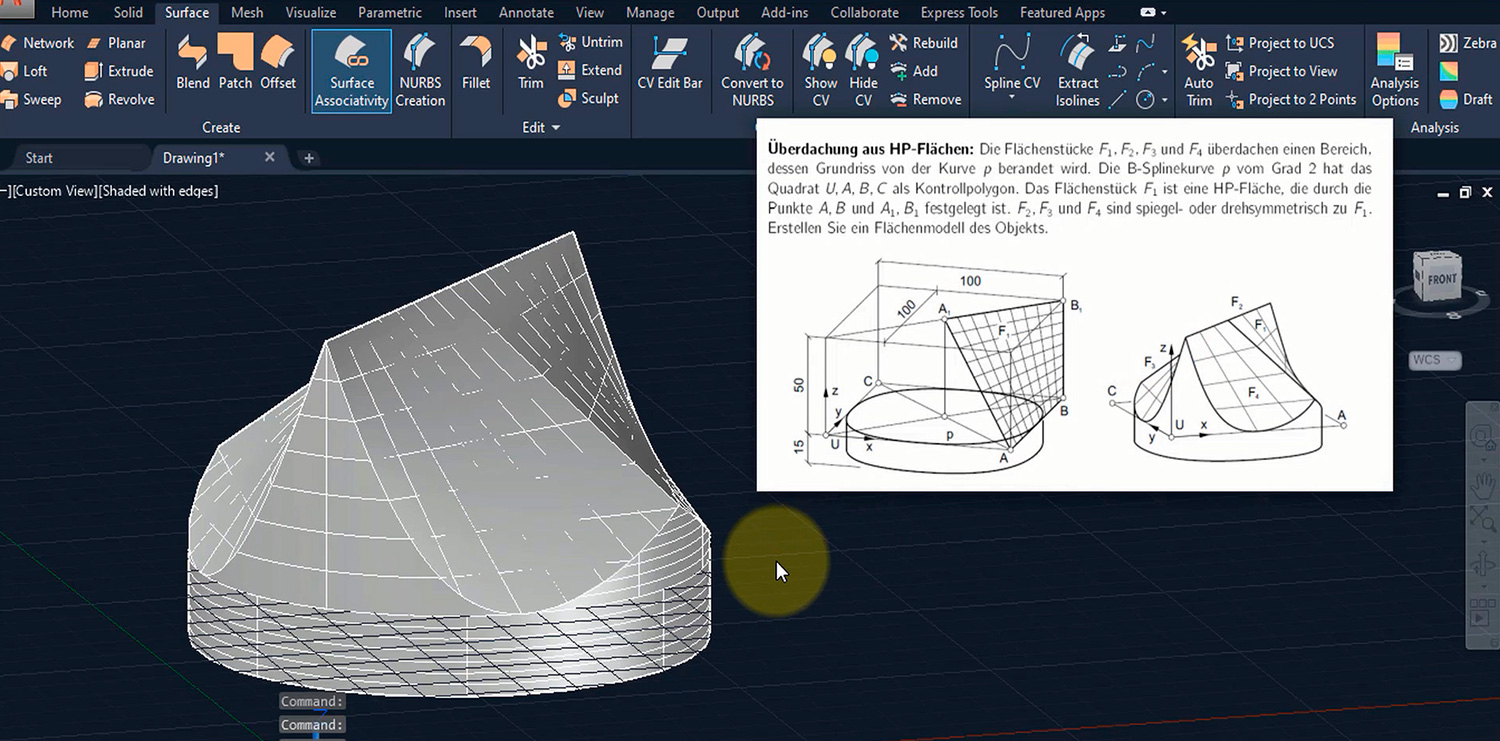This screenshot has height=741, width=1500.
Task: Open the CV Edit Bar tool
Action: (x=670, y=62)
